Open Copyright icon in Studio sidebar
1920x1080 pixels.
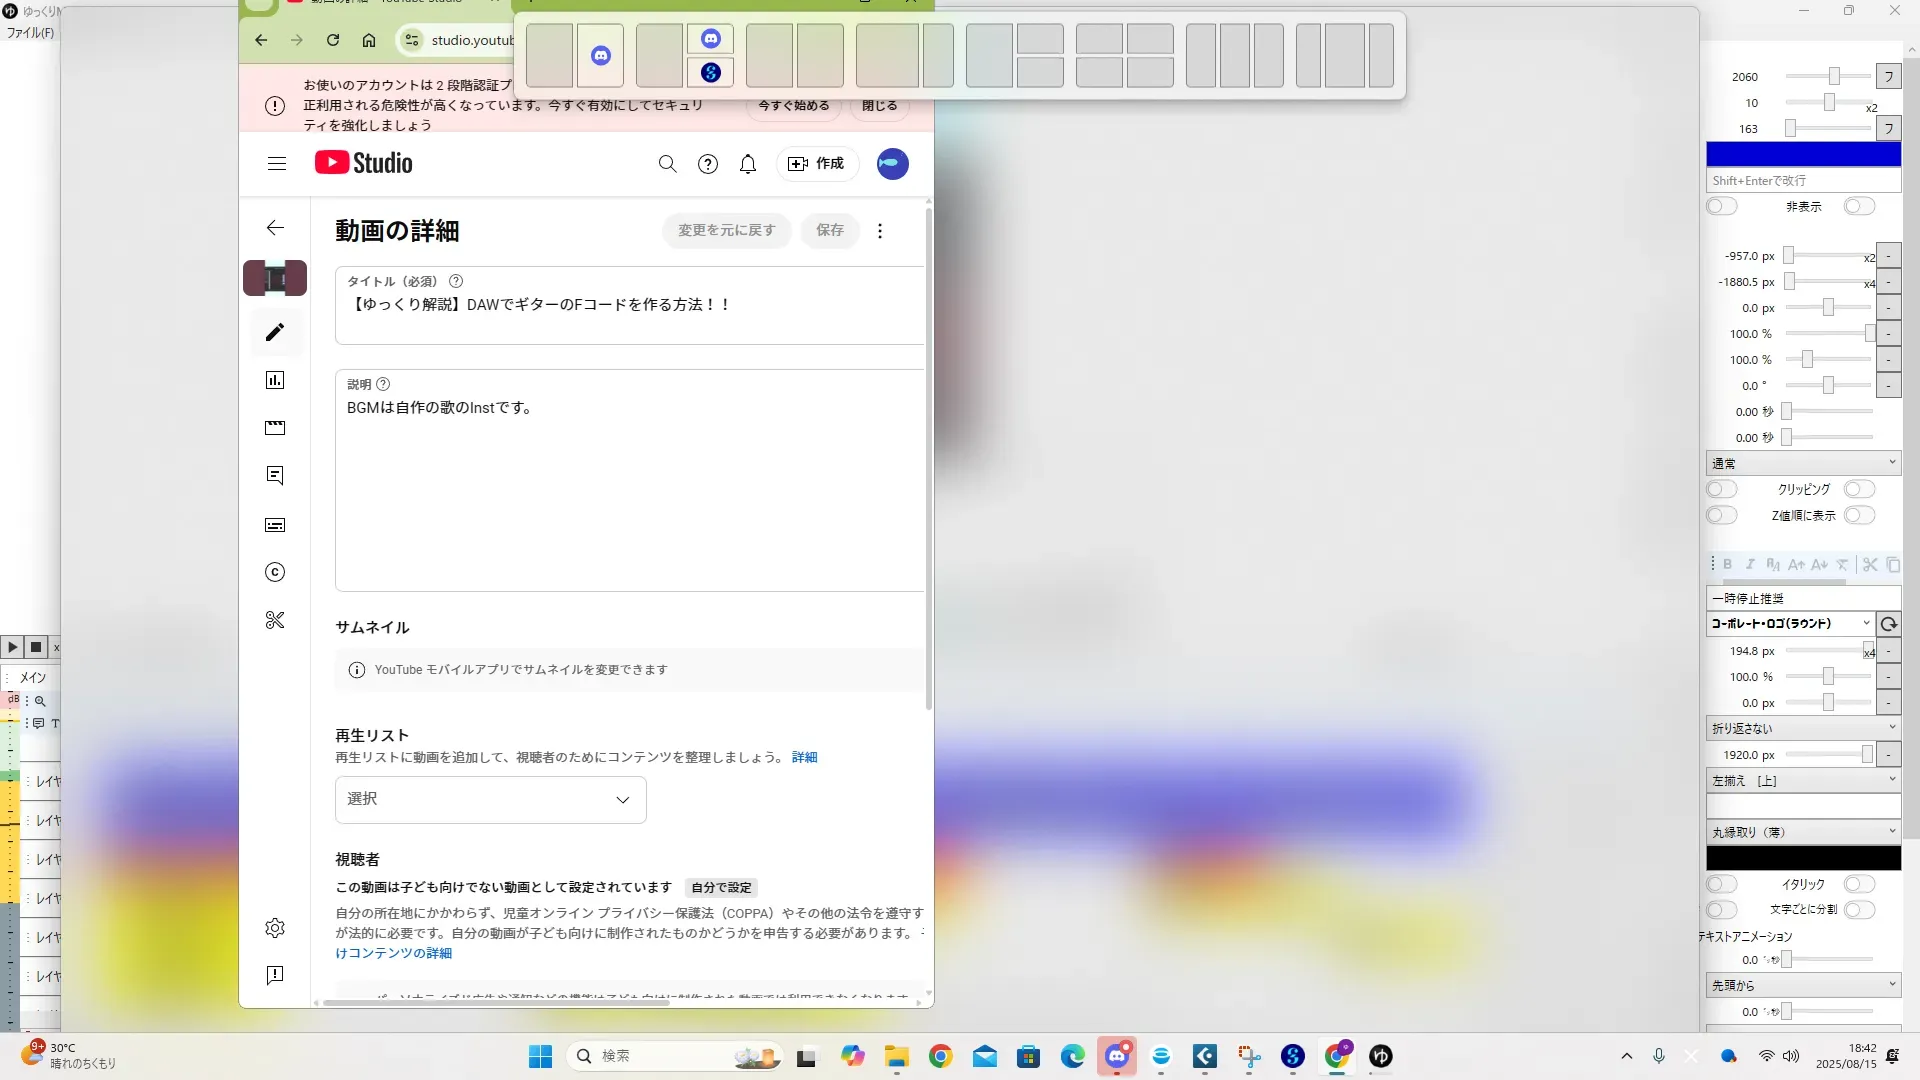pos(275,572)
